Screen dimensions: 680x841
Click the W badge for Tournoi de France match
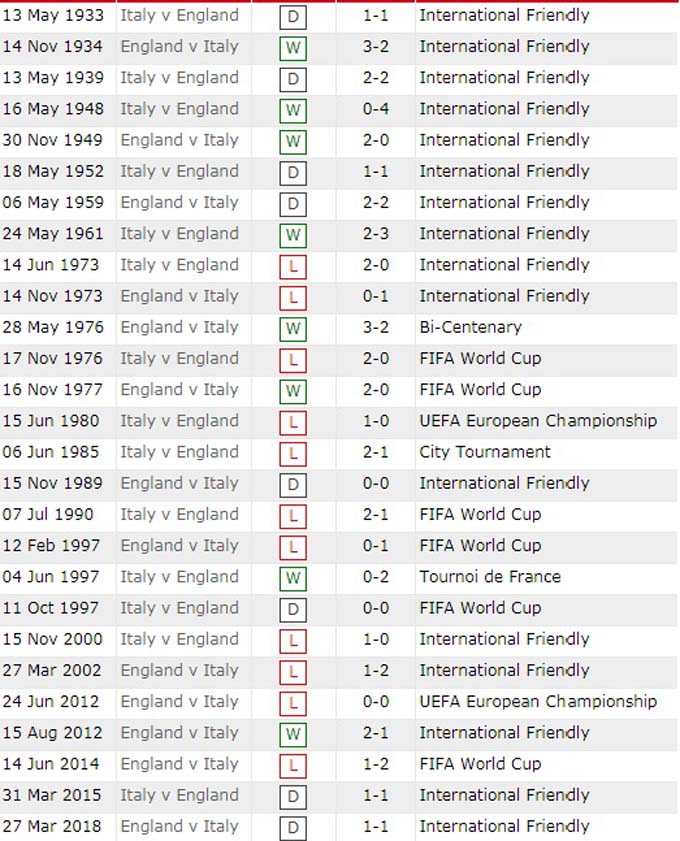click(x=293, y=578)
